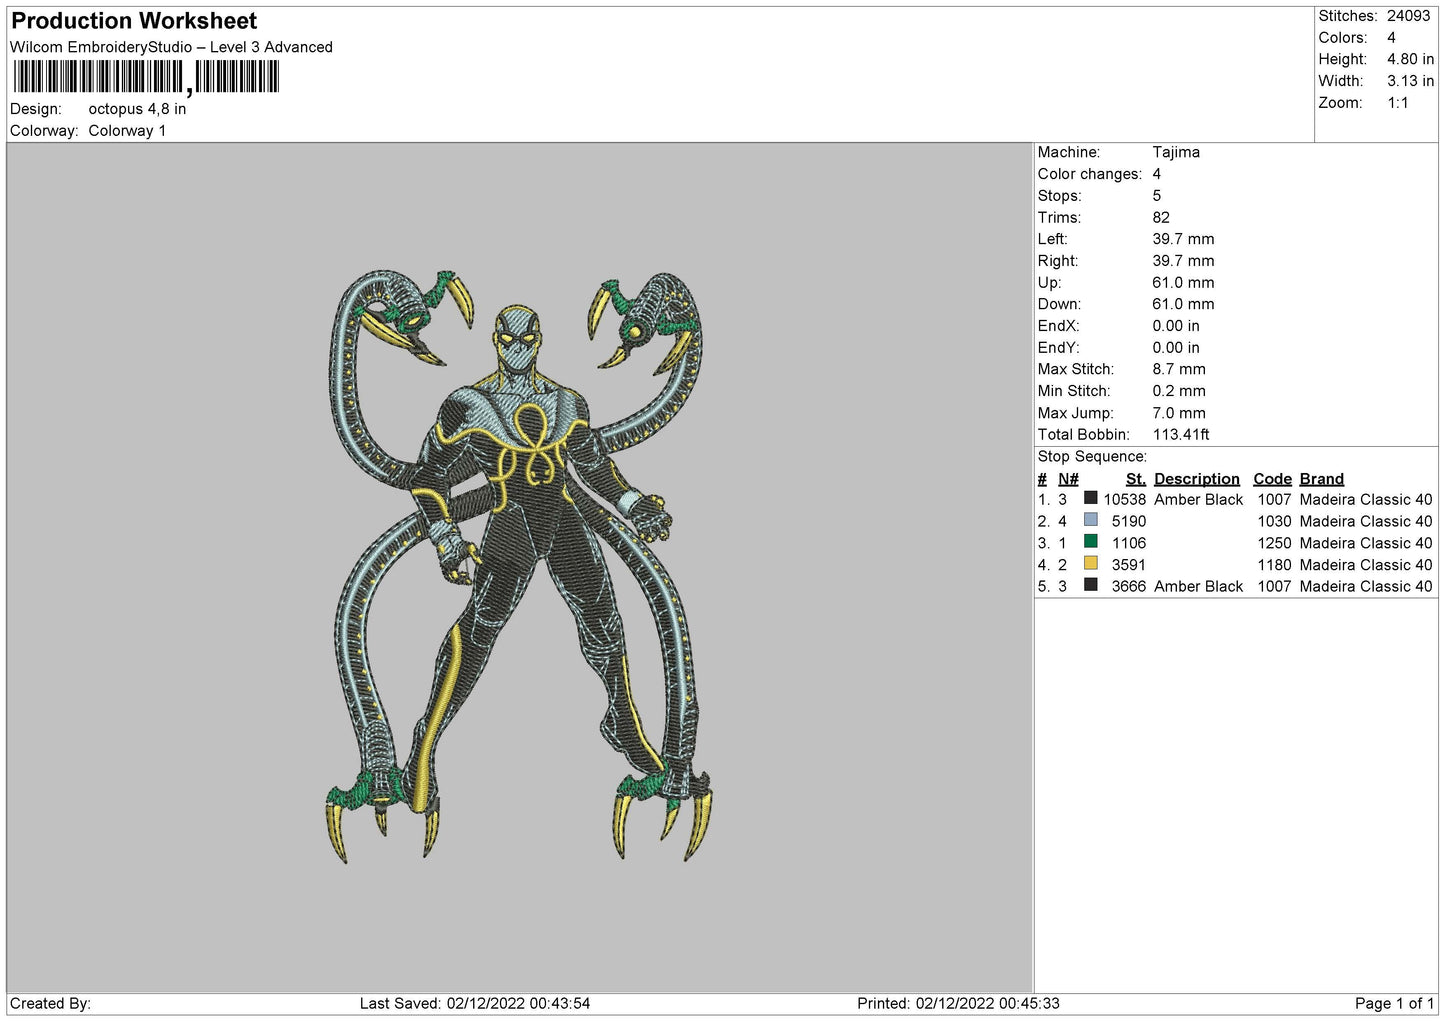This screenshot has height=1021, width=1445.
Task: Click the Production Worksheet title
Action: (x=134, y=21)
